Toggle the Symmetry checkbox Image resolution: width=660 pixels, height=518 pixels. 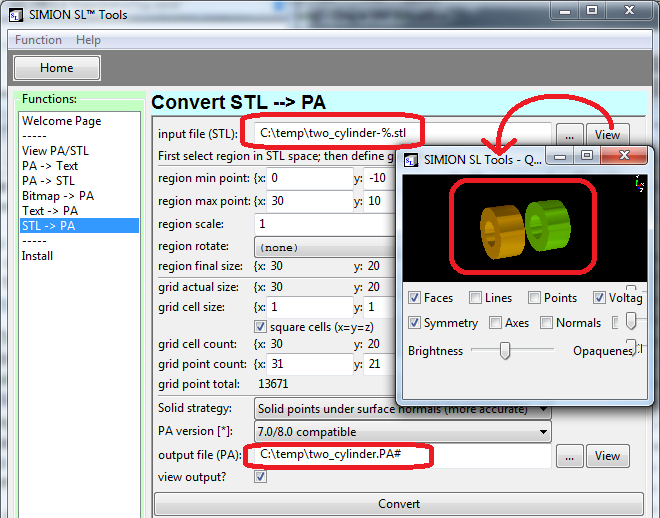414,323
